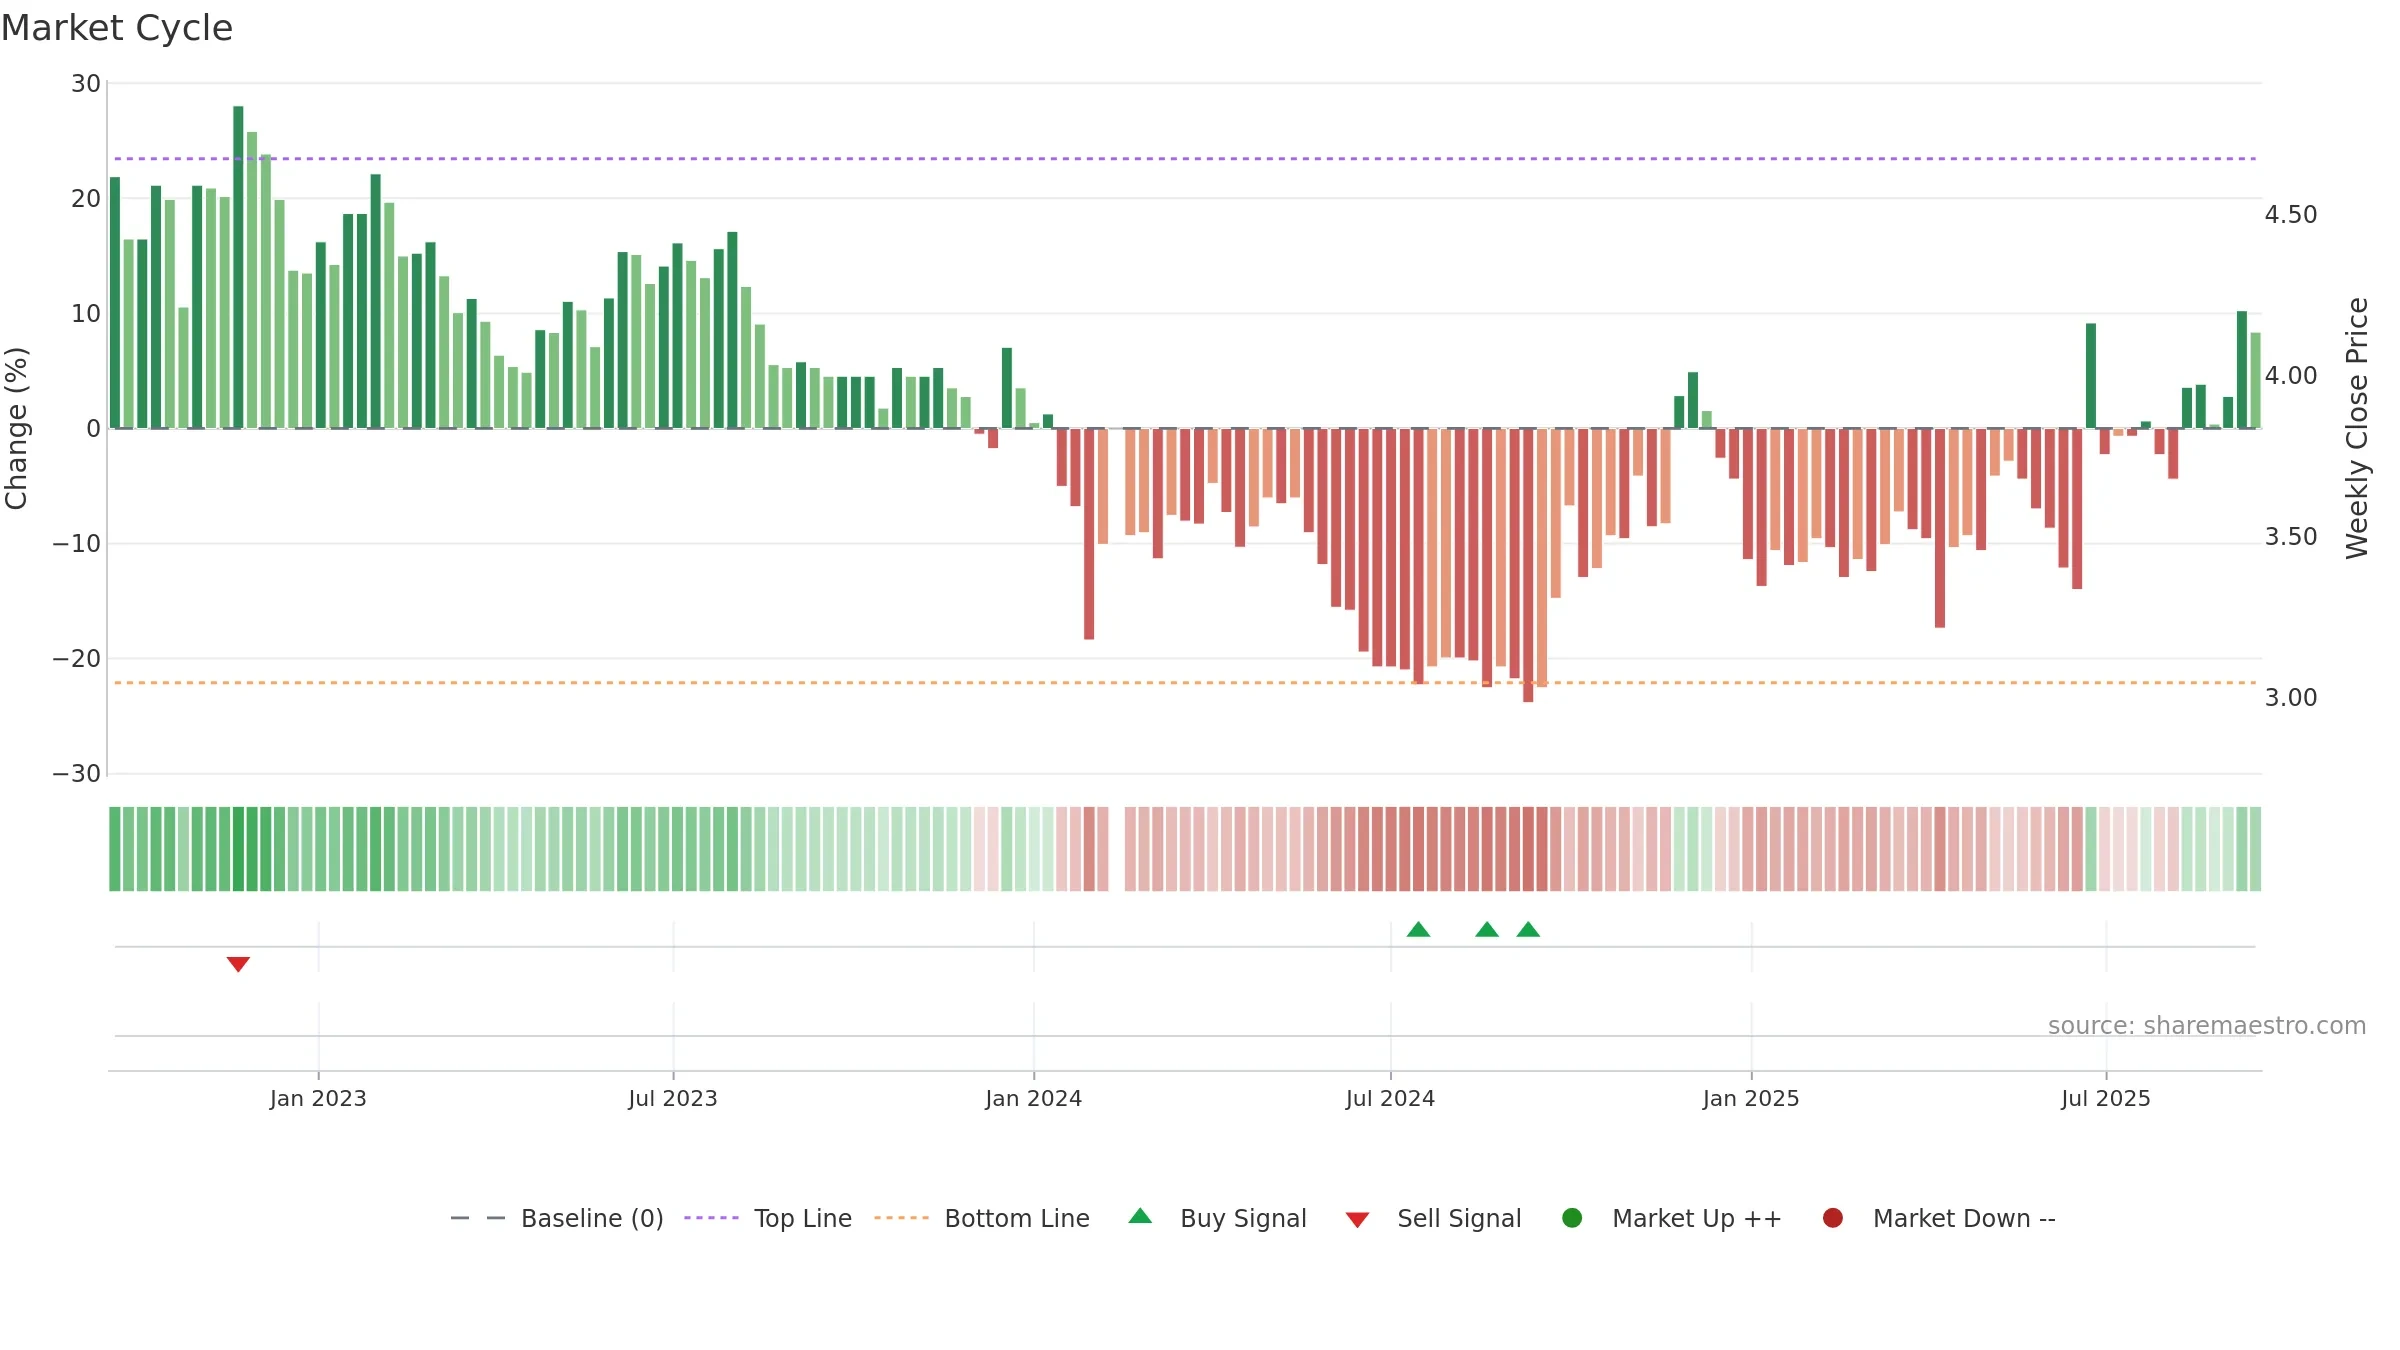This screenshot has height=1350, width=2400.
Task: Select the middle buy signal triangle marker
Action: point(1487,929)
